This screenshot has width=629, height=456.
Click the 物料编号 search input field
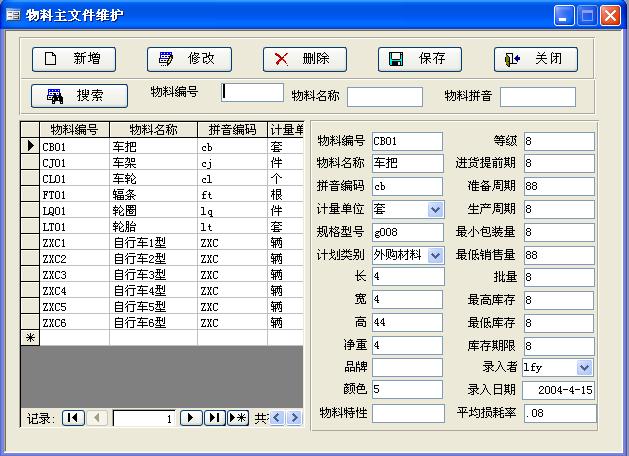pyautogui.click(x=252, y=92)
